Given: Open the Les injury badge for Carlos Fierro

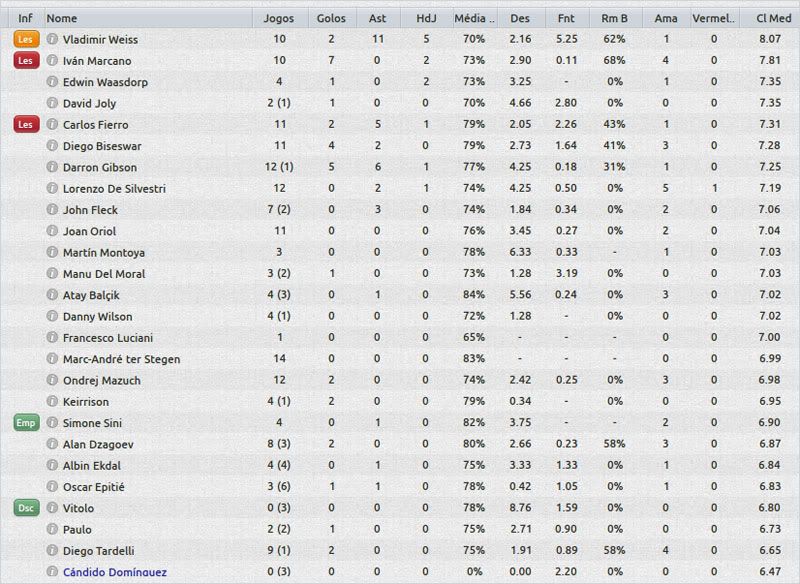Looking at the screenshot, I should click(25, 125).
